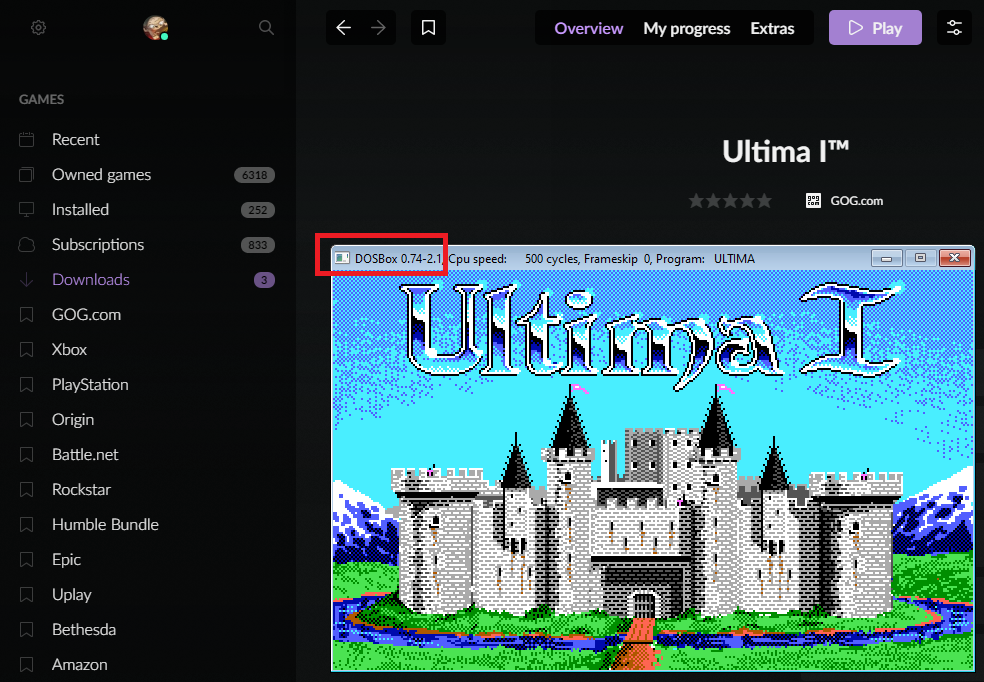Click the forward navigation arrow icon
The image size is (984, 682).
point(377,27)
